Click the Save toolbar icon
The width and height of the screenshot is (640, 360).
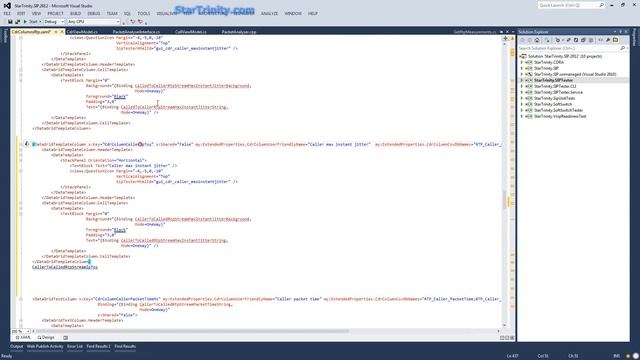[10, 22]
